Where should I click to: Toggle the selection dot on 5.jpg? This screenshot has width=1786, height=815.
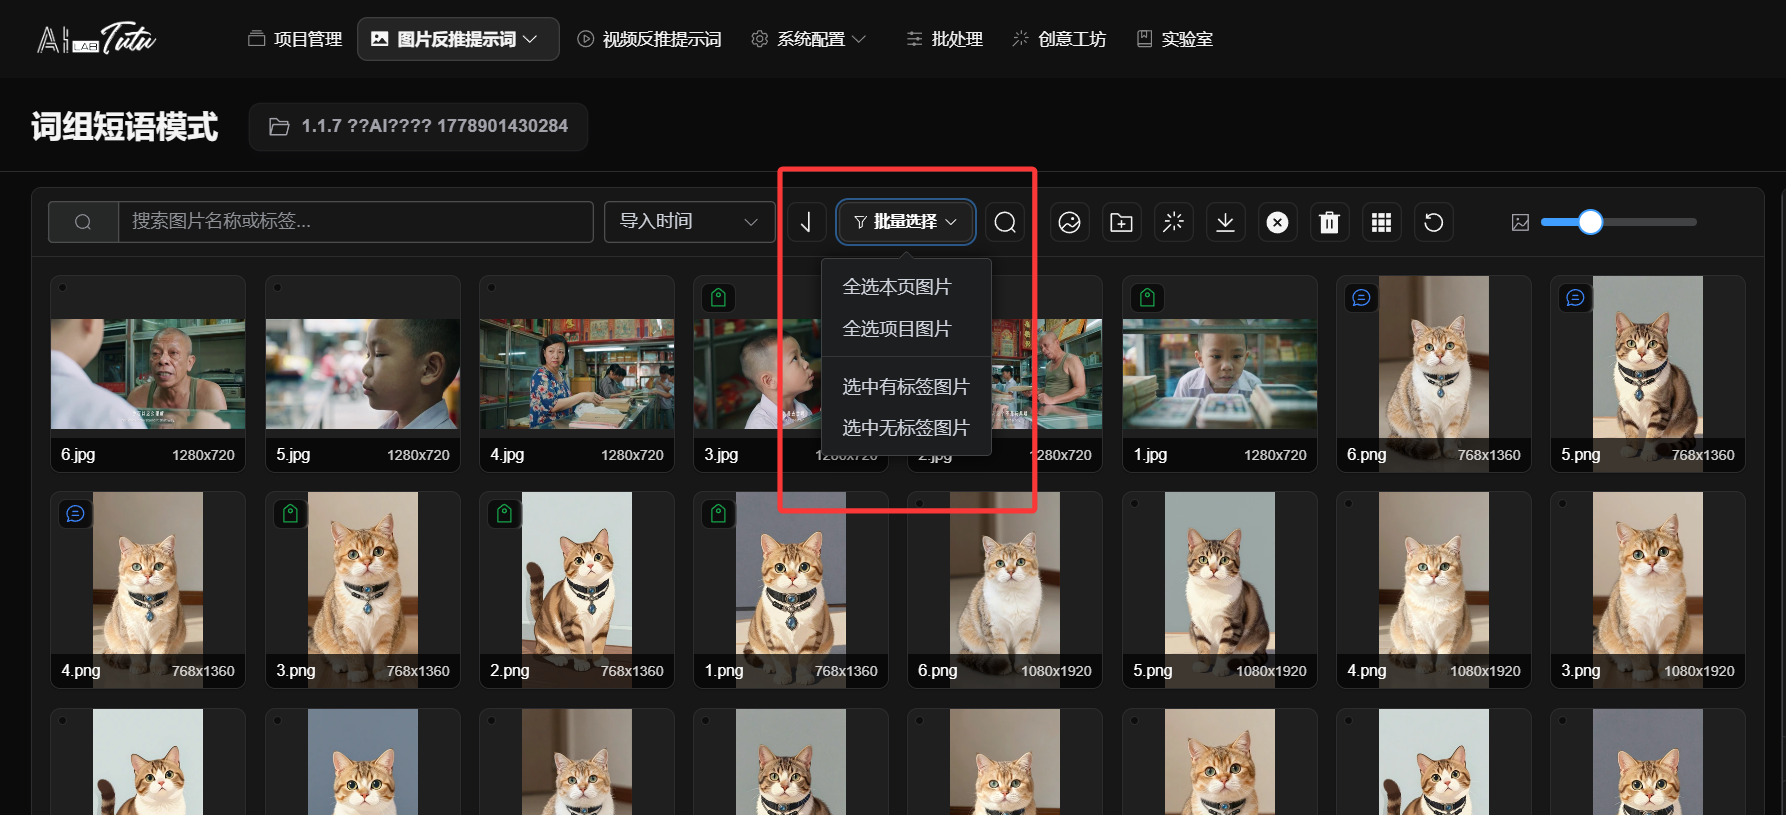[x=277, y=288]
